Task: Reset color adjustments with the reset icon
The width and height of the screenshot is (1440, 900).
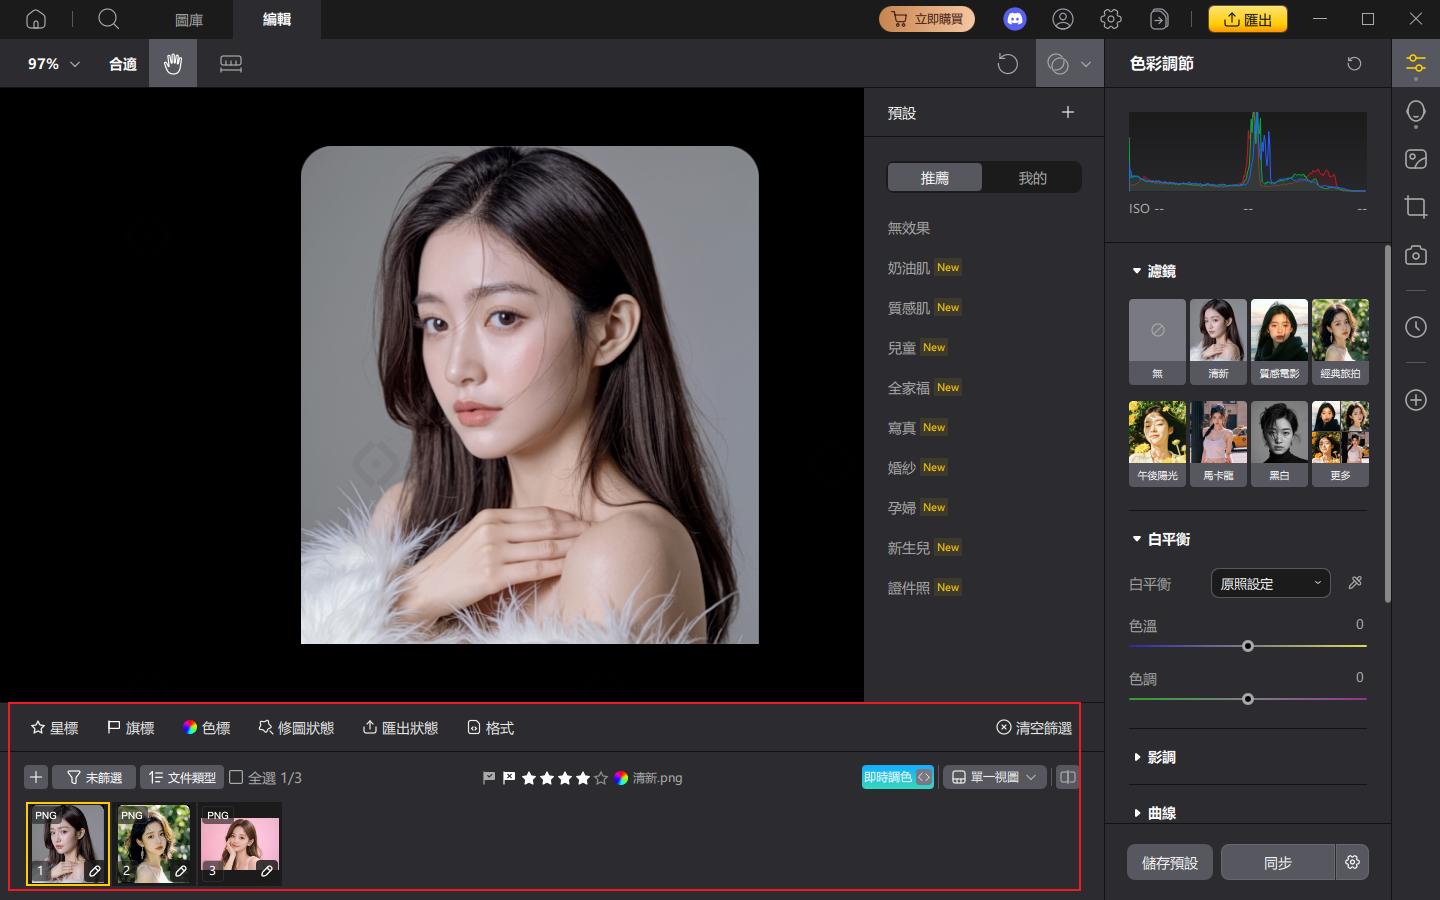Action: point(1354,64)
